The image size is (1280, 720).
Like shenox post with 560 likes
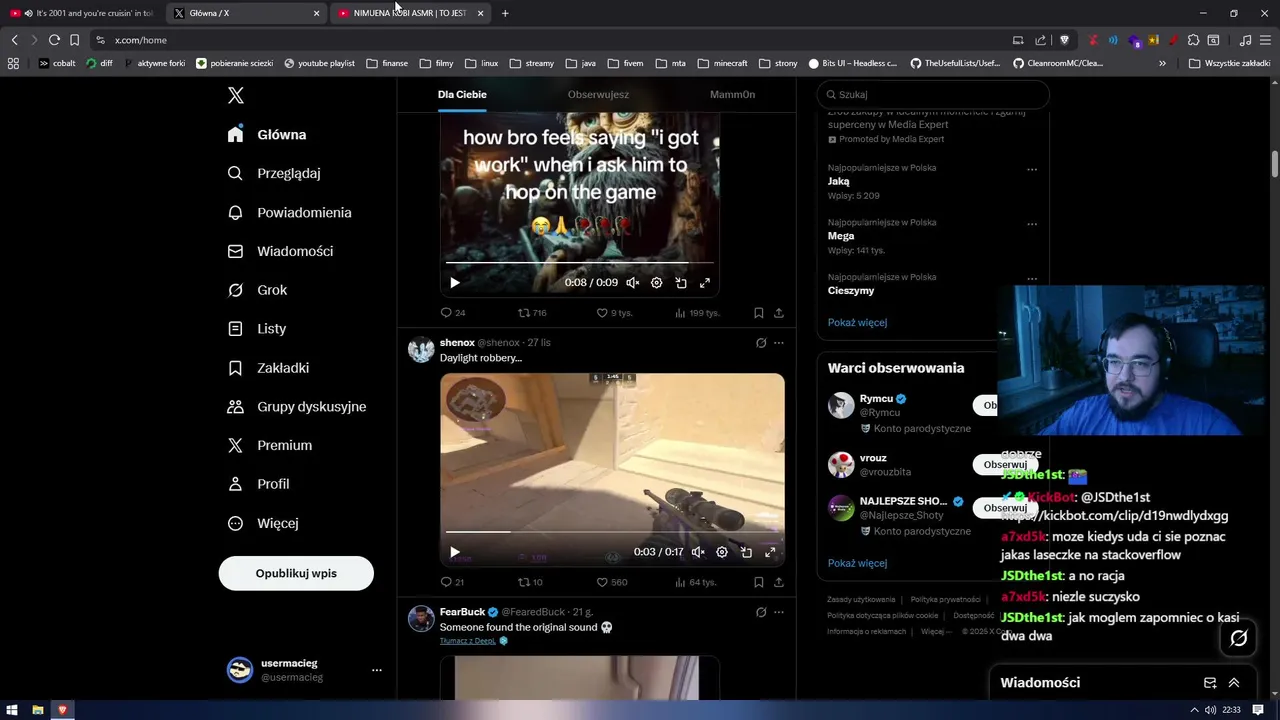(612, 582)
